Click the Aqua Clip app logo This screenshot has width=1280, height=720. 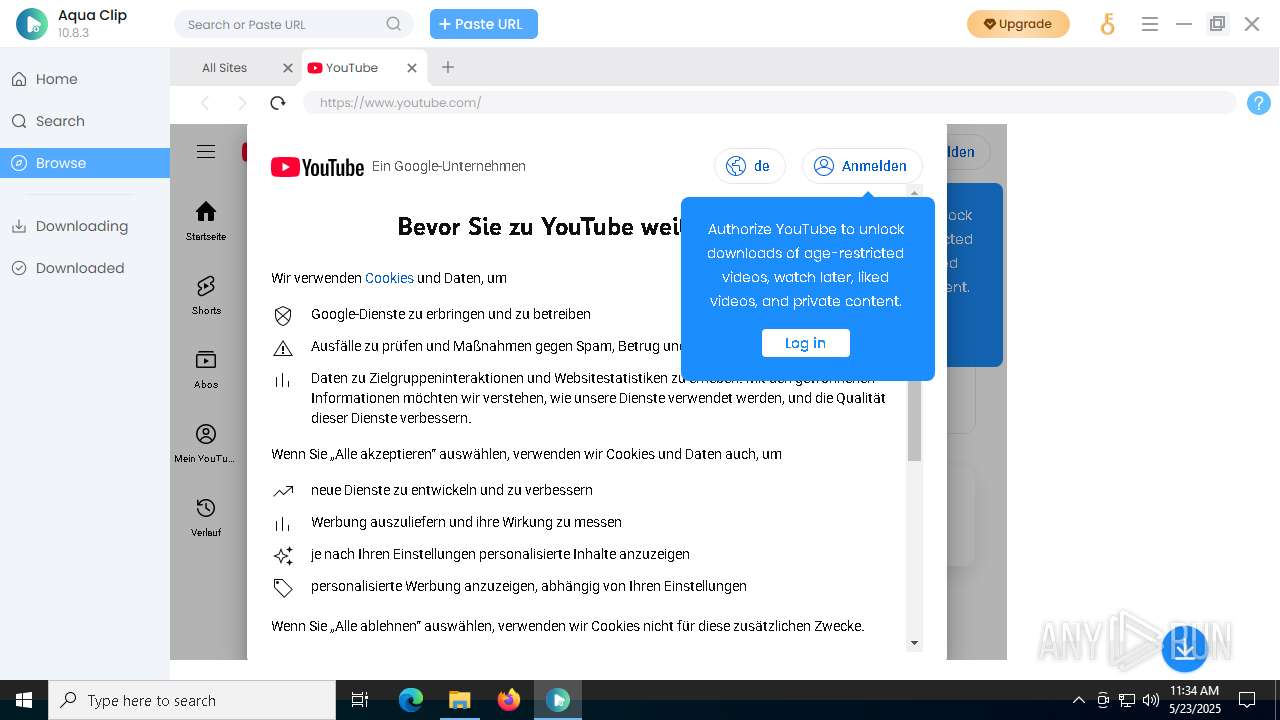click(32, 24)
